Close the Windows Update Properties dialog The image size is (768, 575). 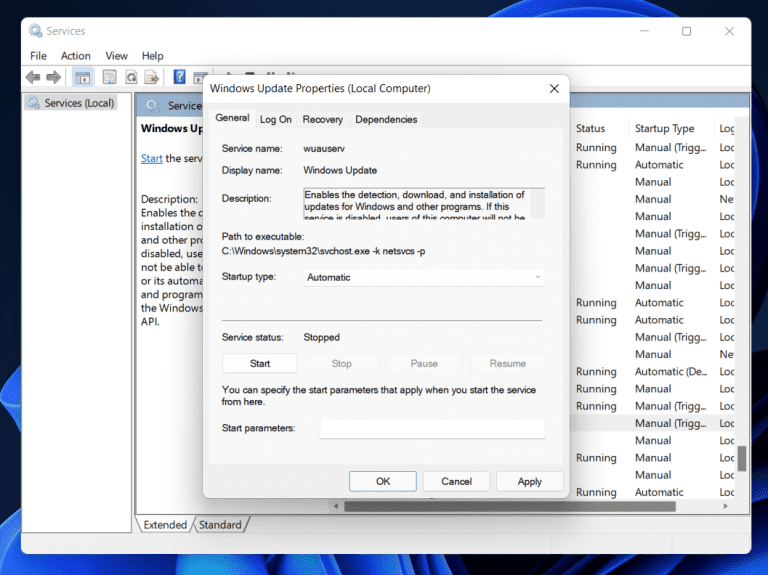(554, 89)
